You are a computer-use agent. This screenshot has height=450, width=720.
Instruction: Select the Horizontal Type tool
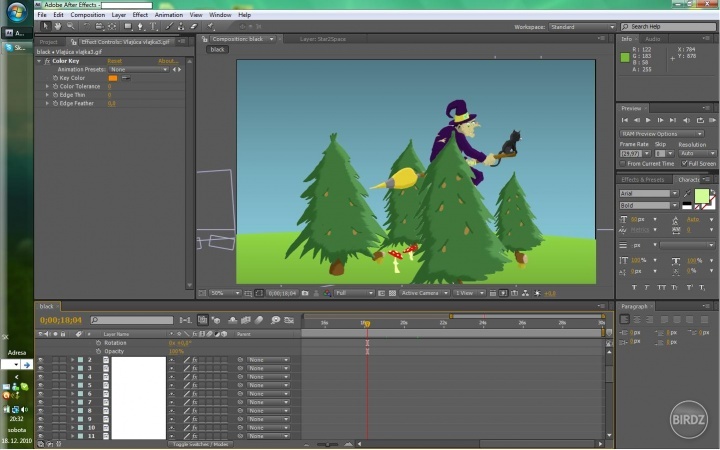click(x=153, y=26)
